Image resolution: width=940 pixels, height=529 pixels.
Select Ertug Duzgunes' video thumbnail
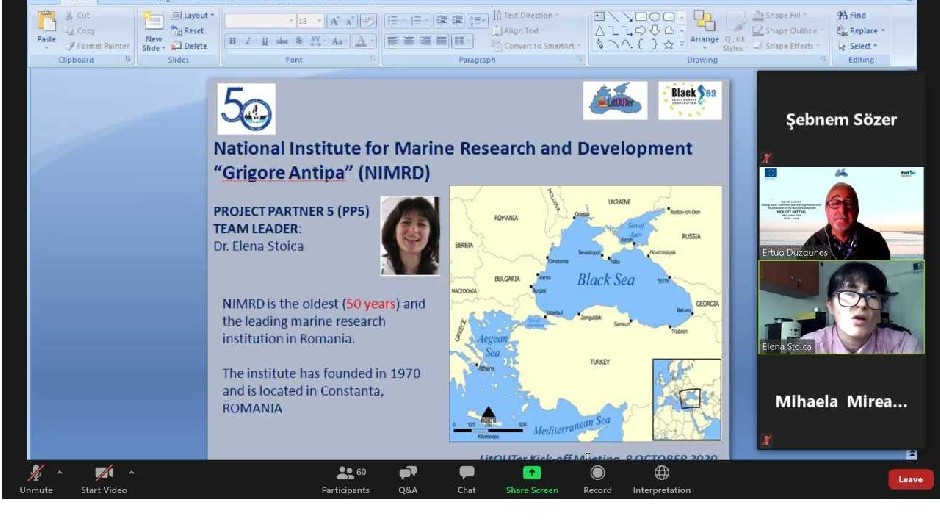[x=840, y=213]
